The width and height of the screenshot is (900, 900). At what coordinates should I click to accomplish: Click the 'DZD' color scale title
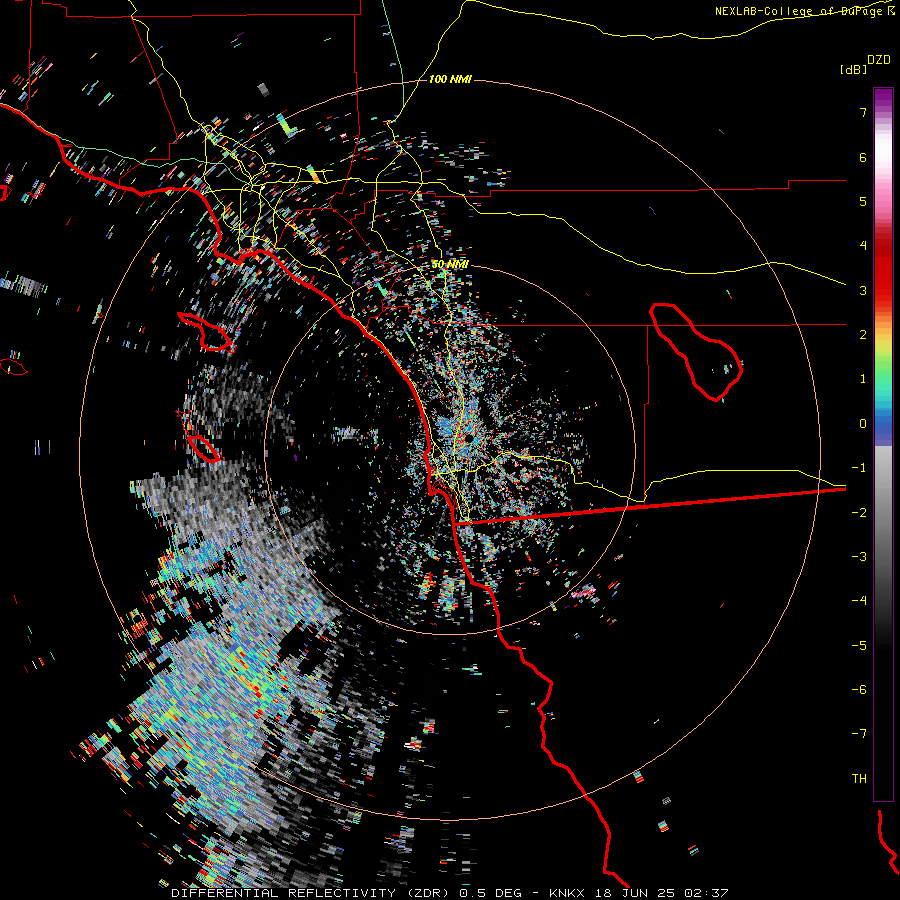879,60
